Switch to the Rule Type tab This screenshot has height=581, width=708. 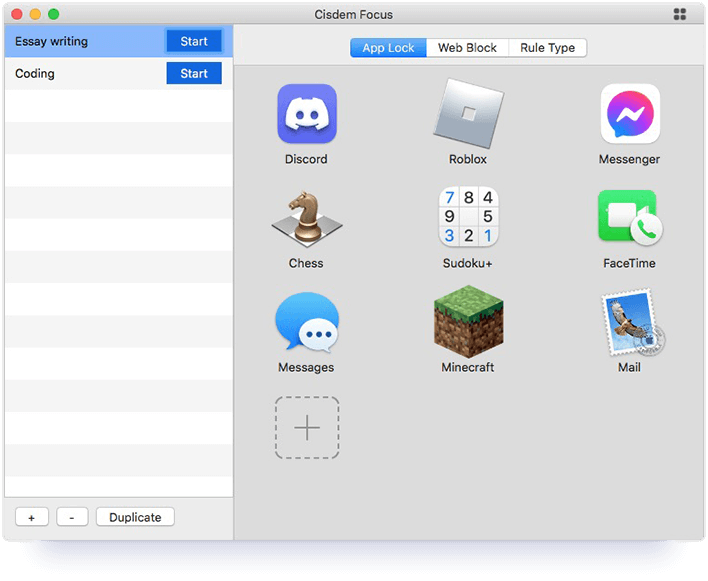point(548,48)
